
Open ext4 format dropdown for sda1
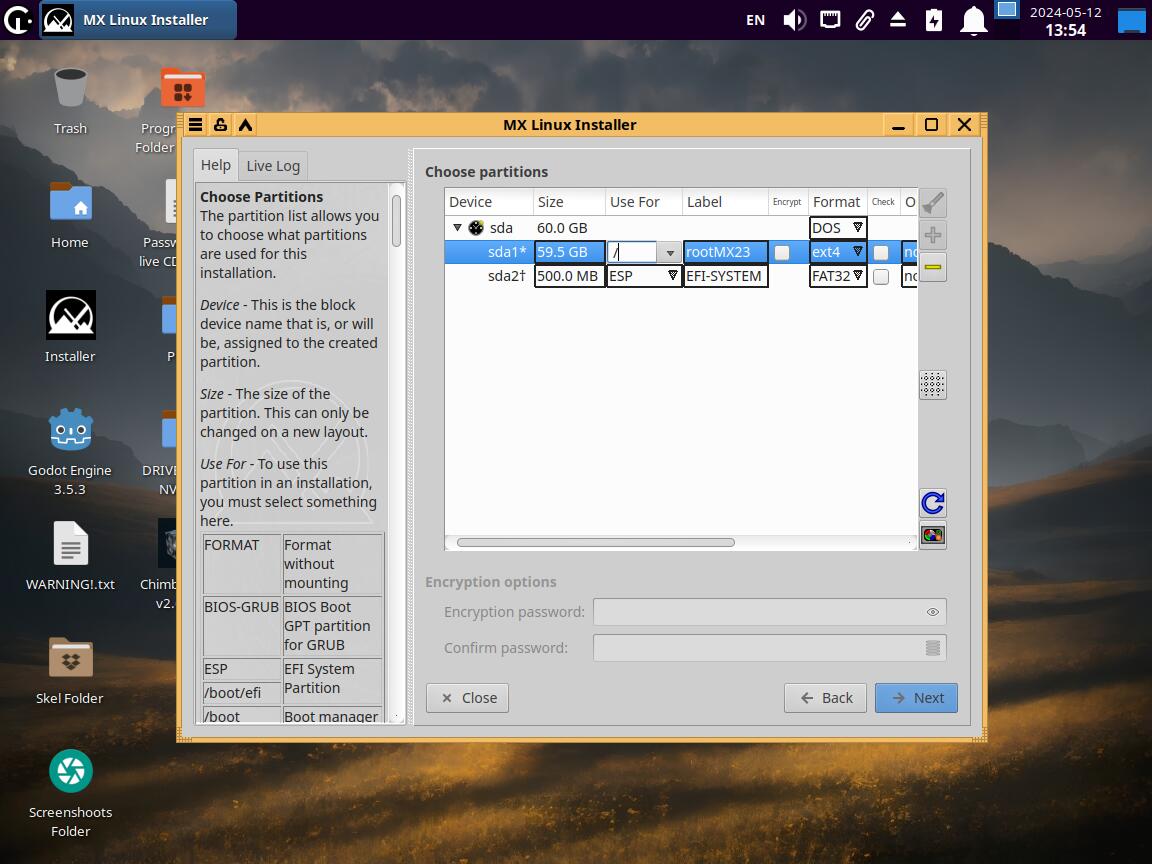(838, 252)
